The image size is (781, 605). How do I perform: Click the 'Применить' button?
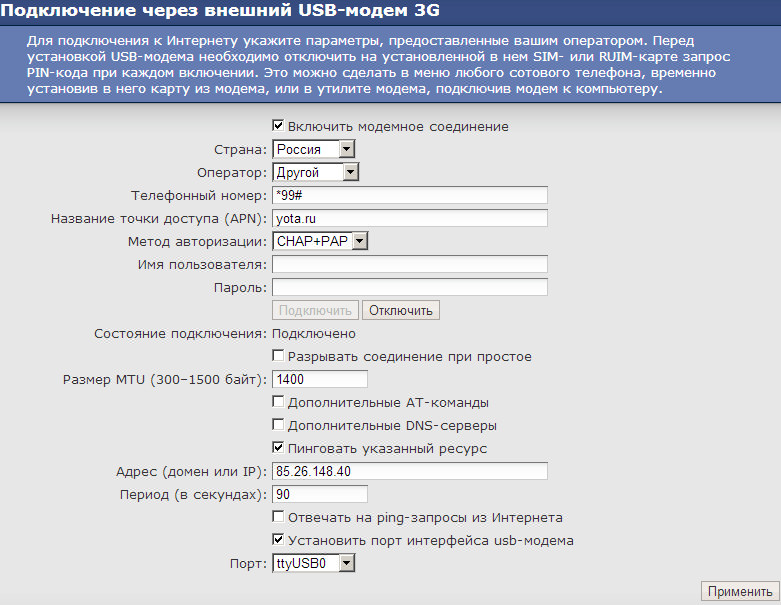tap(740, 591)
